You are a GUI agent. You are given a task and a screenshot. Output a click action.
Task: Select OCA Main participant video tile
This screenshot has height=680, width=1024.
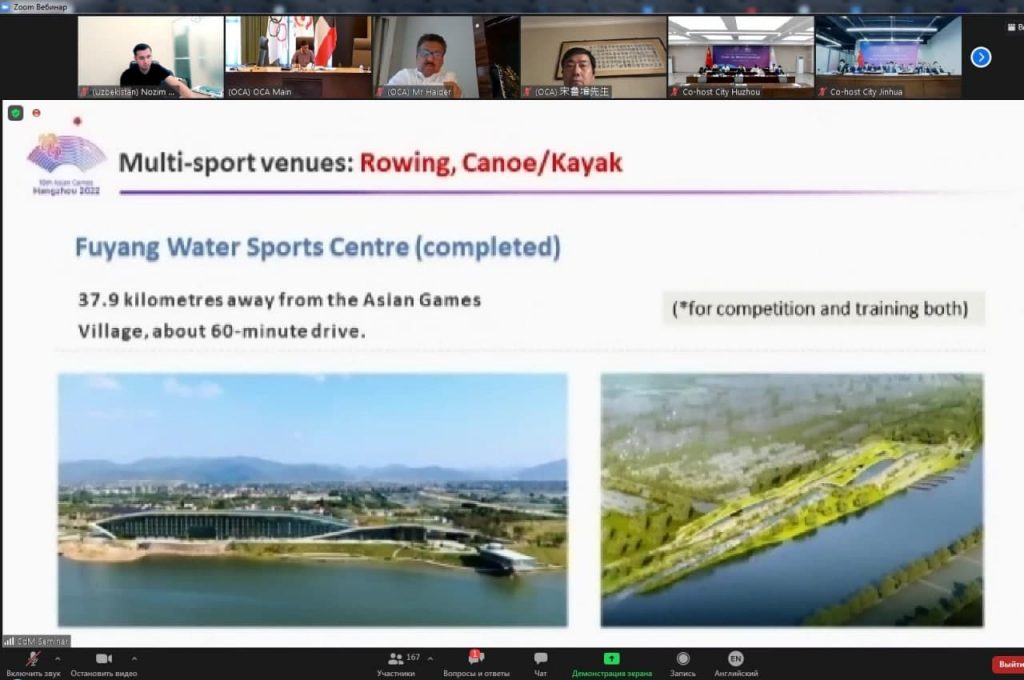(x=297, y=56)
